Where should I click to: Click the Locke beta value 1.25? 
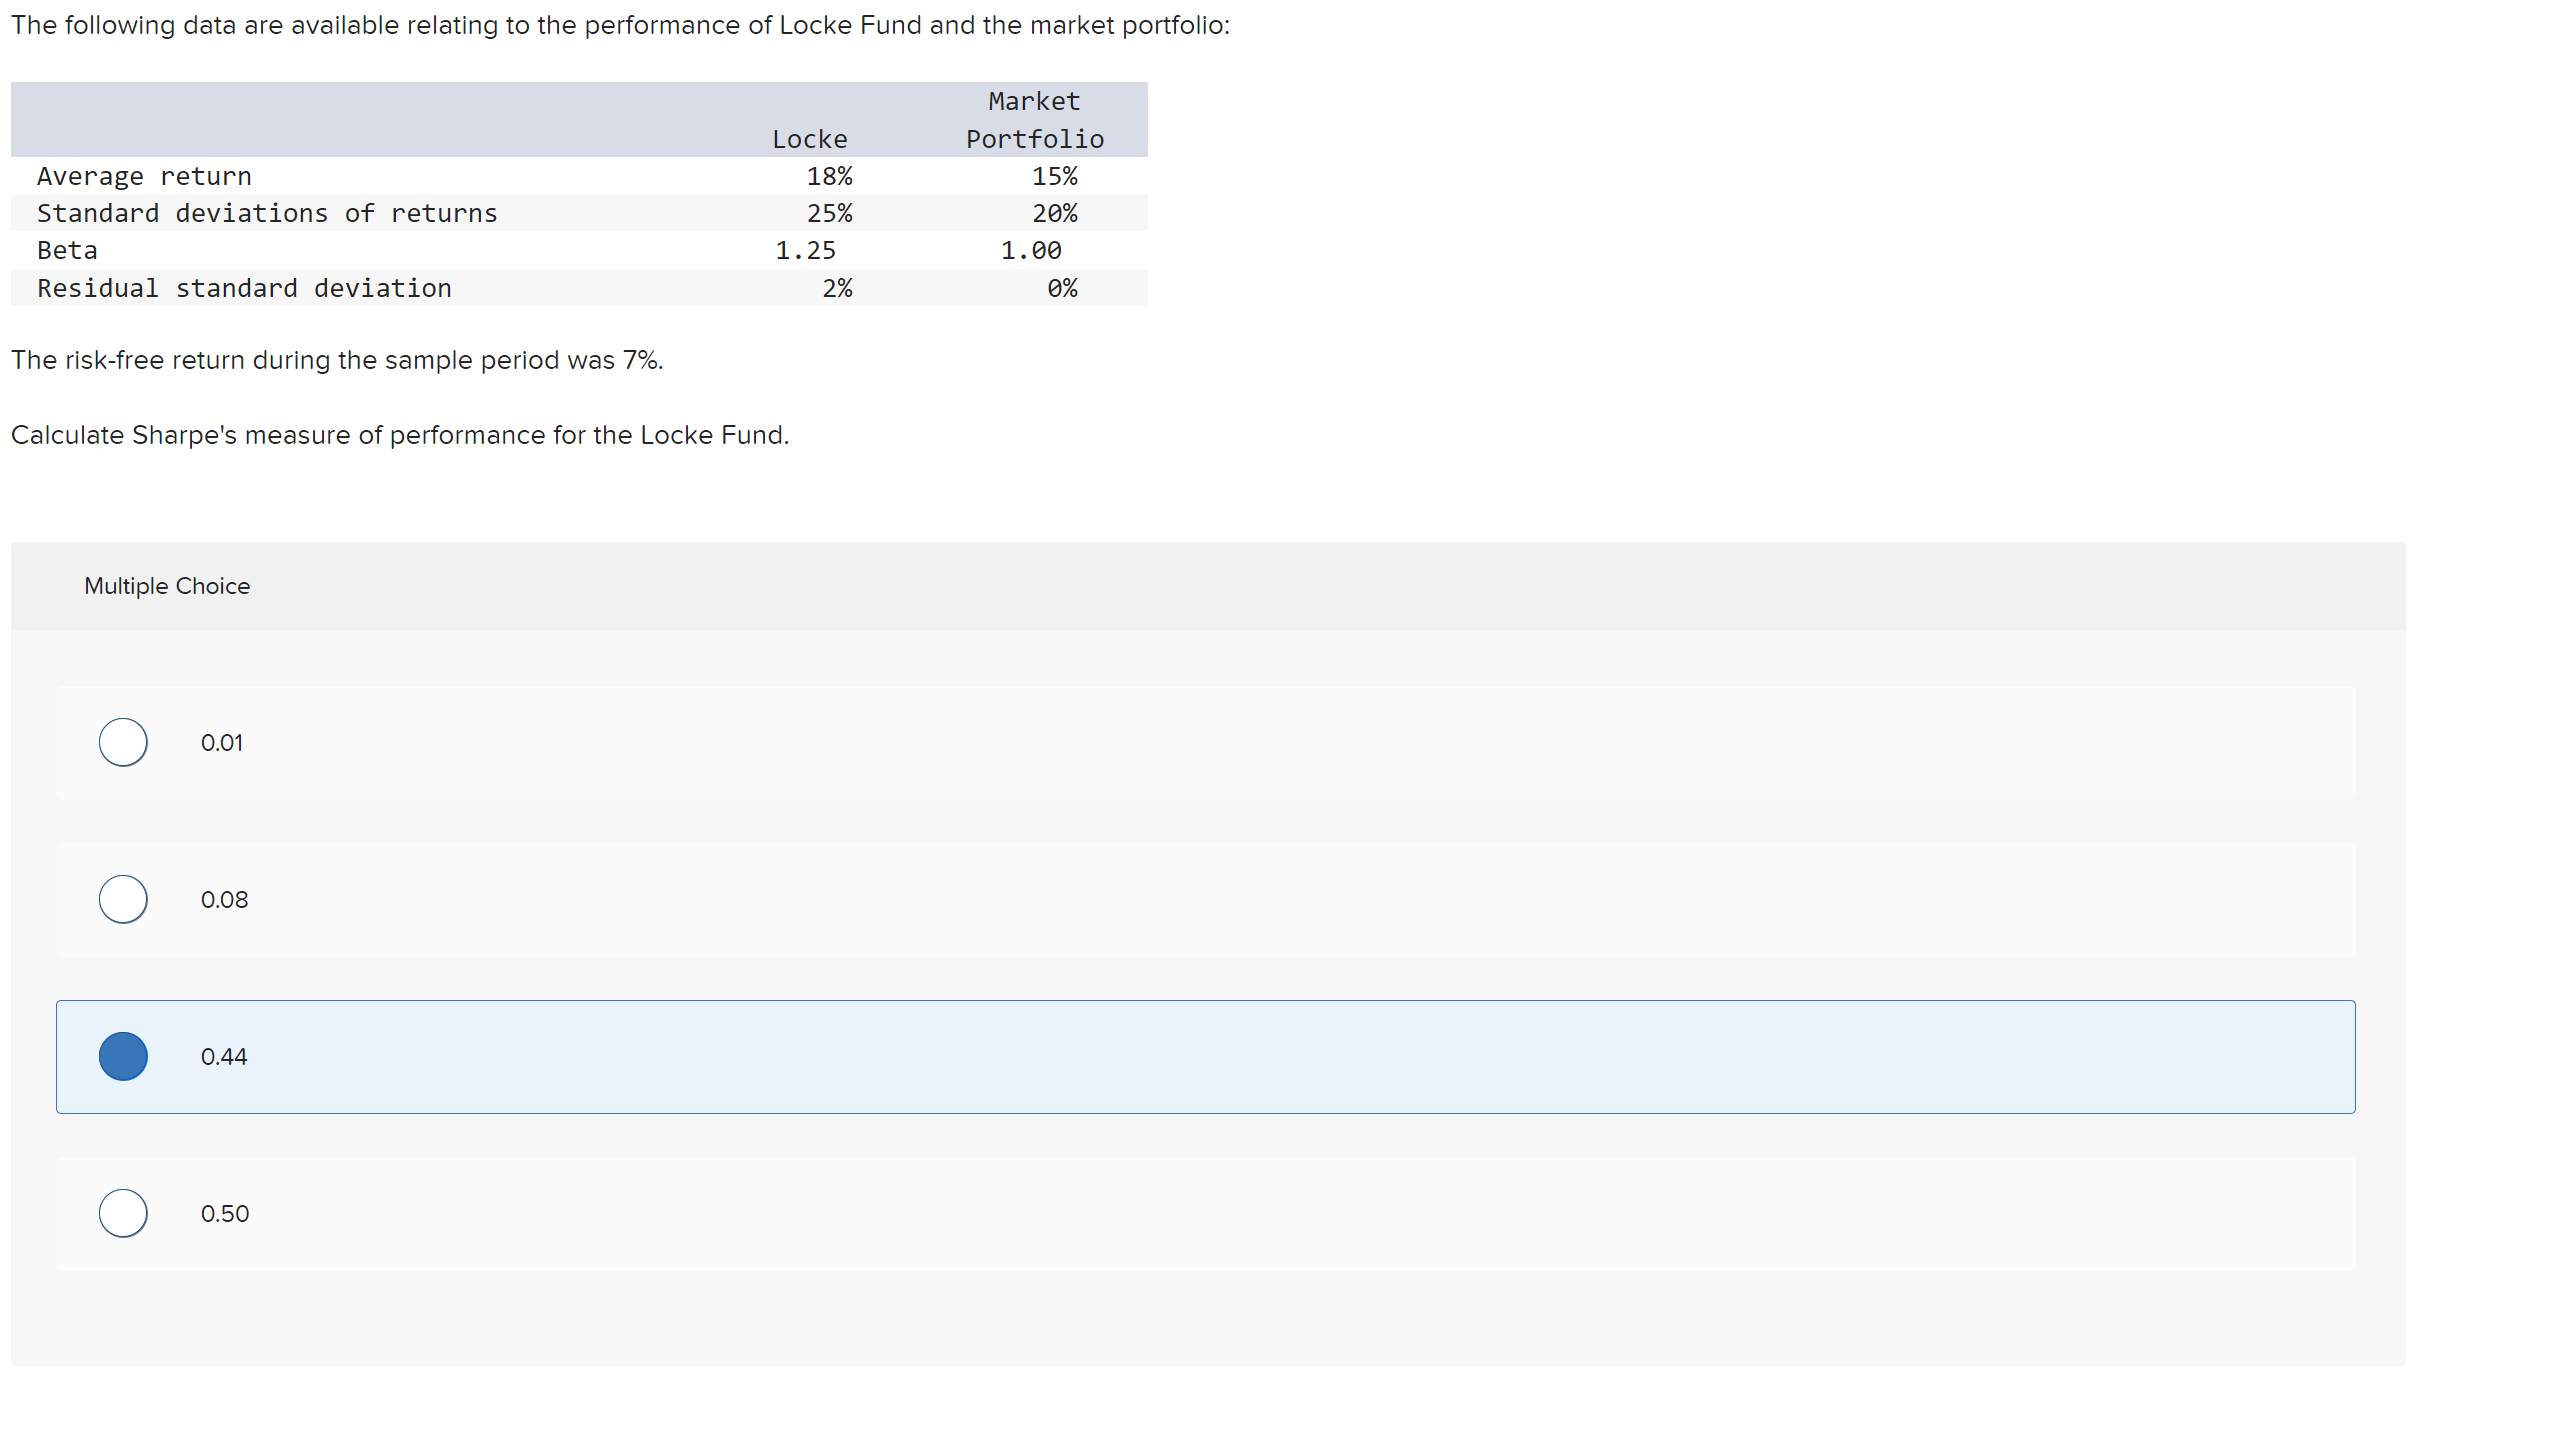tap(807, 250)
